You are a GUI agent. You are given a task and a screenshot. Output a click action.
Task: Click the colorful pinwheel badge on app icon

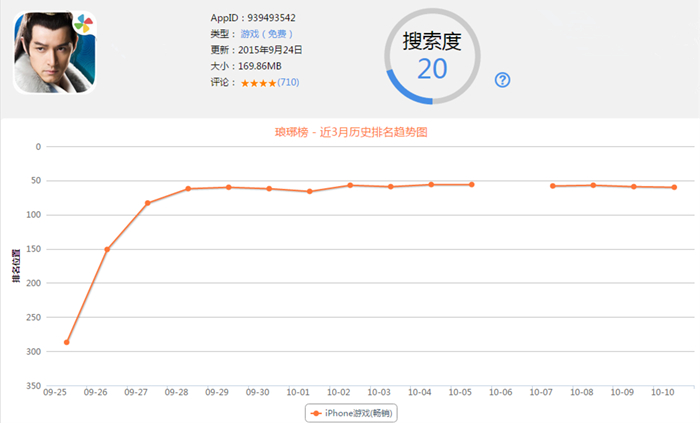(x=83, y=23)
